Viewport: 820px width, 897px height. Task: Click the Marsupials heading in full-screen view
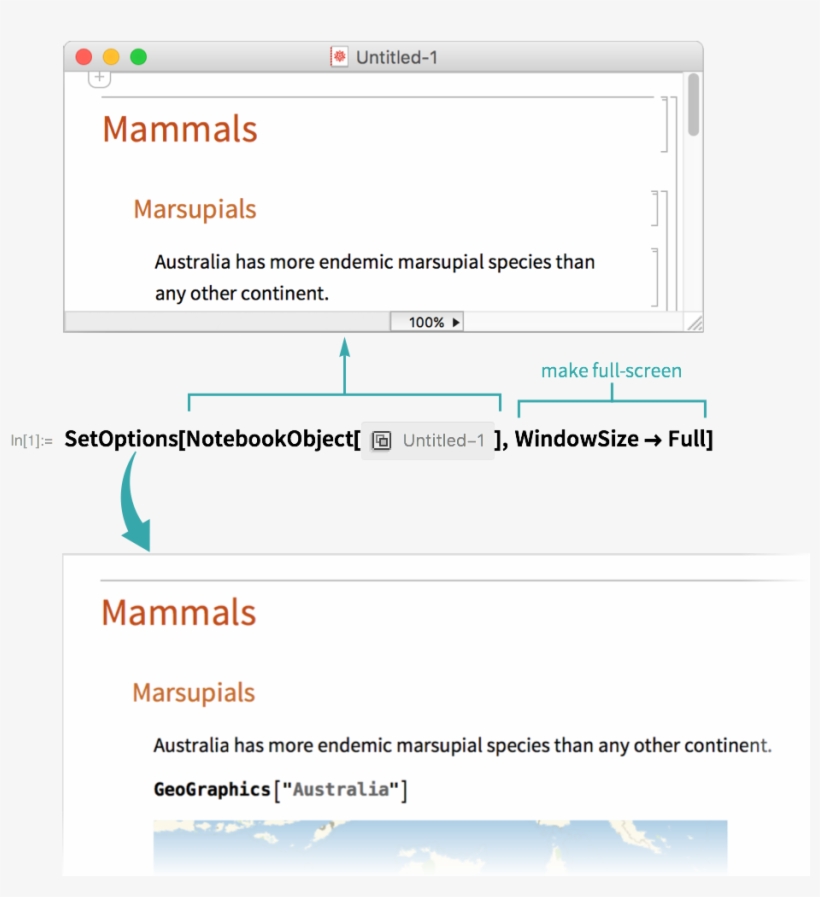(x=193, y=692)
